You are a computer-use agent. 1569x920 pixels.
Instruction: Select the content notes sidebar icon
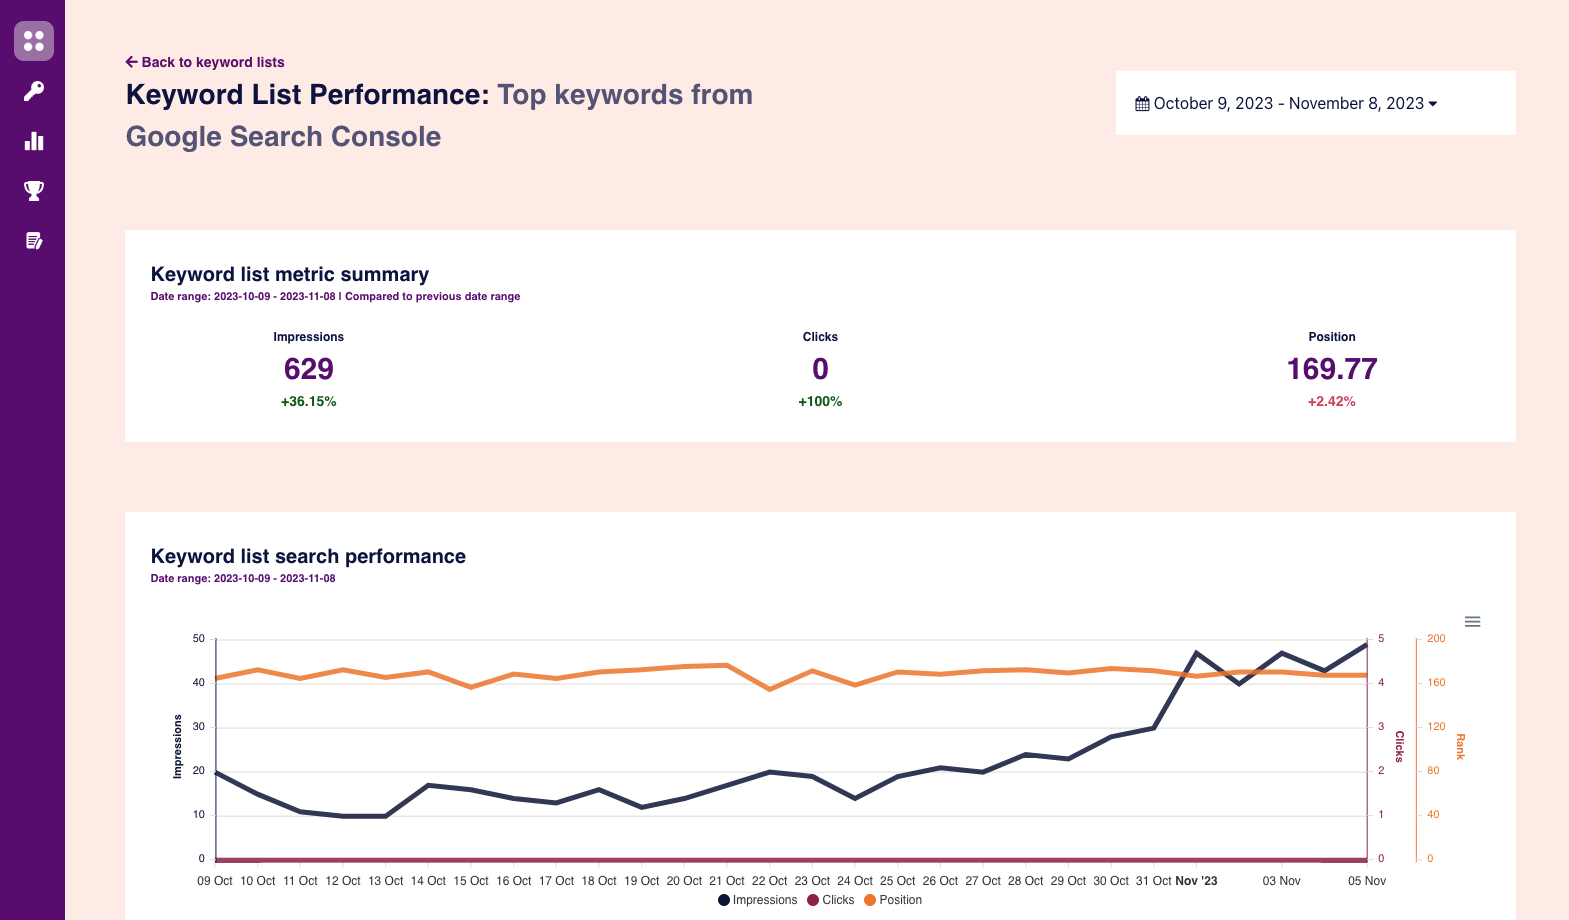coord(33,240)
